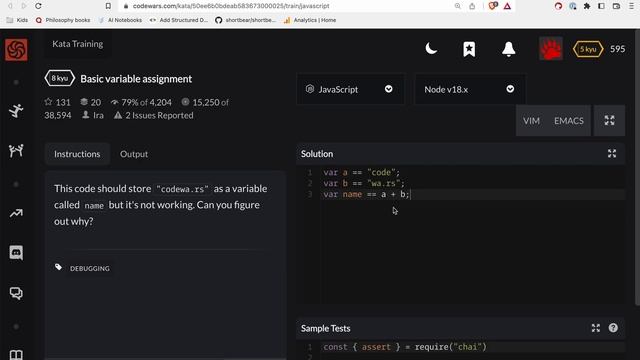Open notifications bell icon
The image size is (640, 360).
(508, 49)
